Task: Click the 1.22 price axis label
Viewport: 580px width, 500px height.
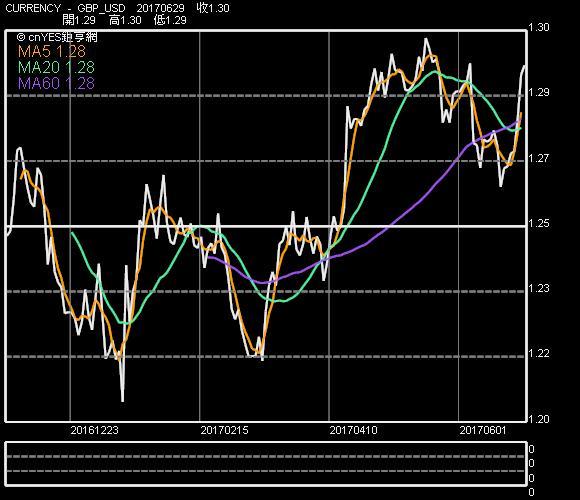Action: 538,354
